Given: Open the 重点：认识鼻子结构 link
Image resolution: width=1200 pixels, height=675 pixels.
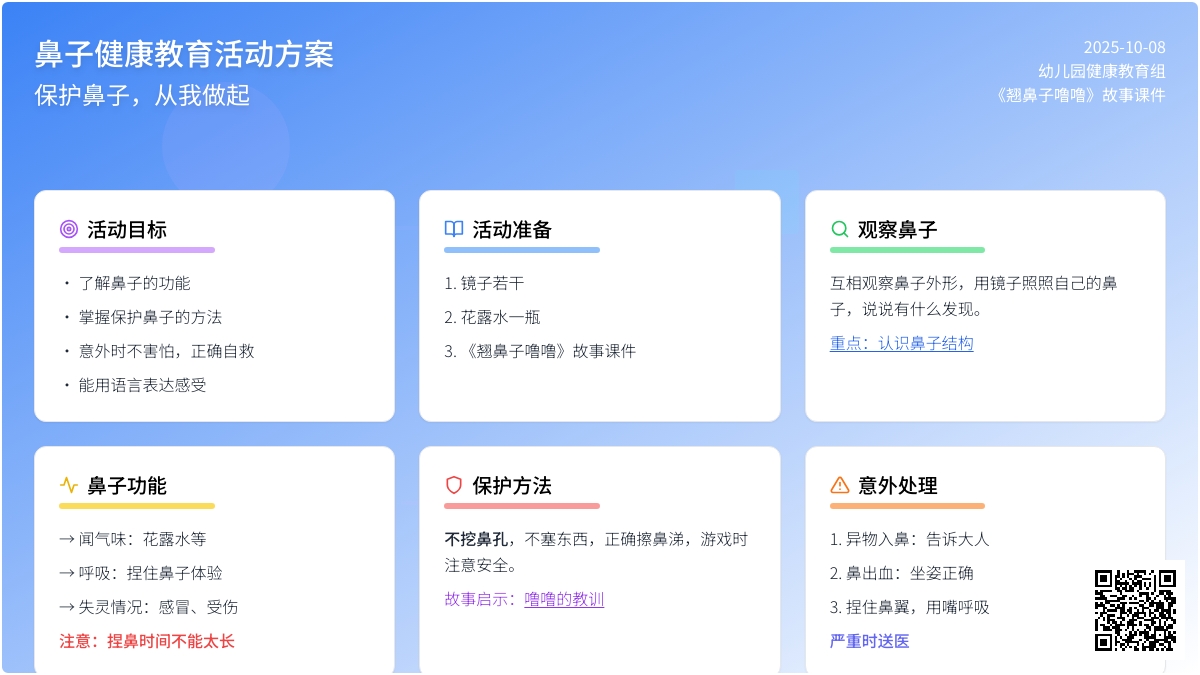Looking at the screenshot, I should [x=901, y=343].
